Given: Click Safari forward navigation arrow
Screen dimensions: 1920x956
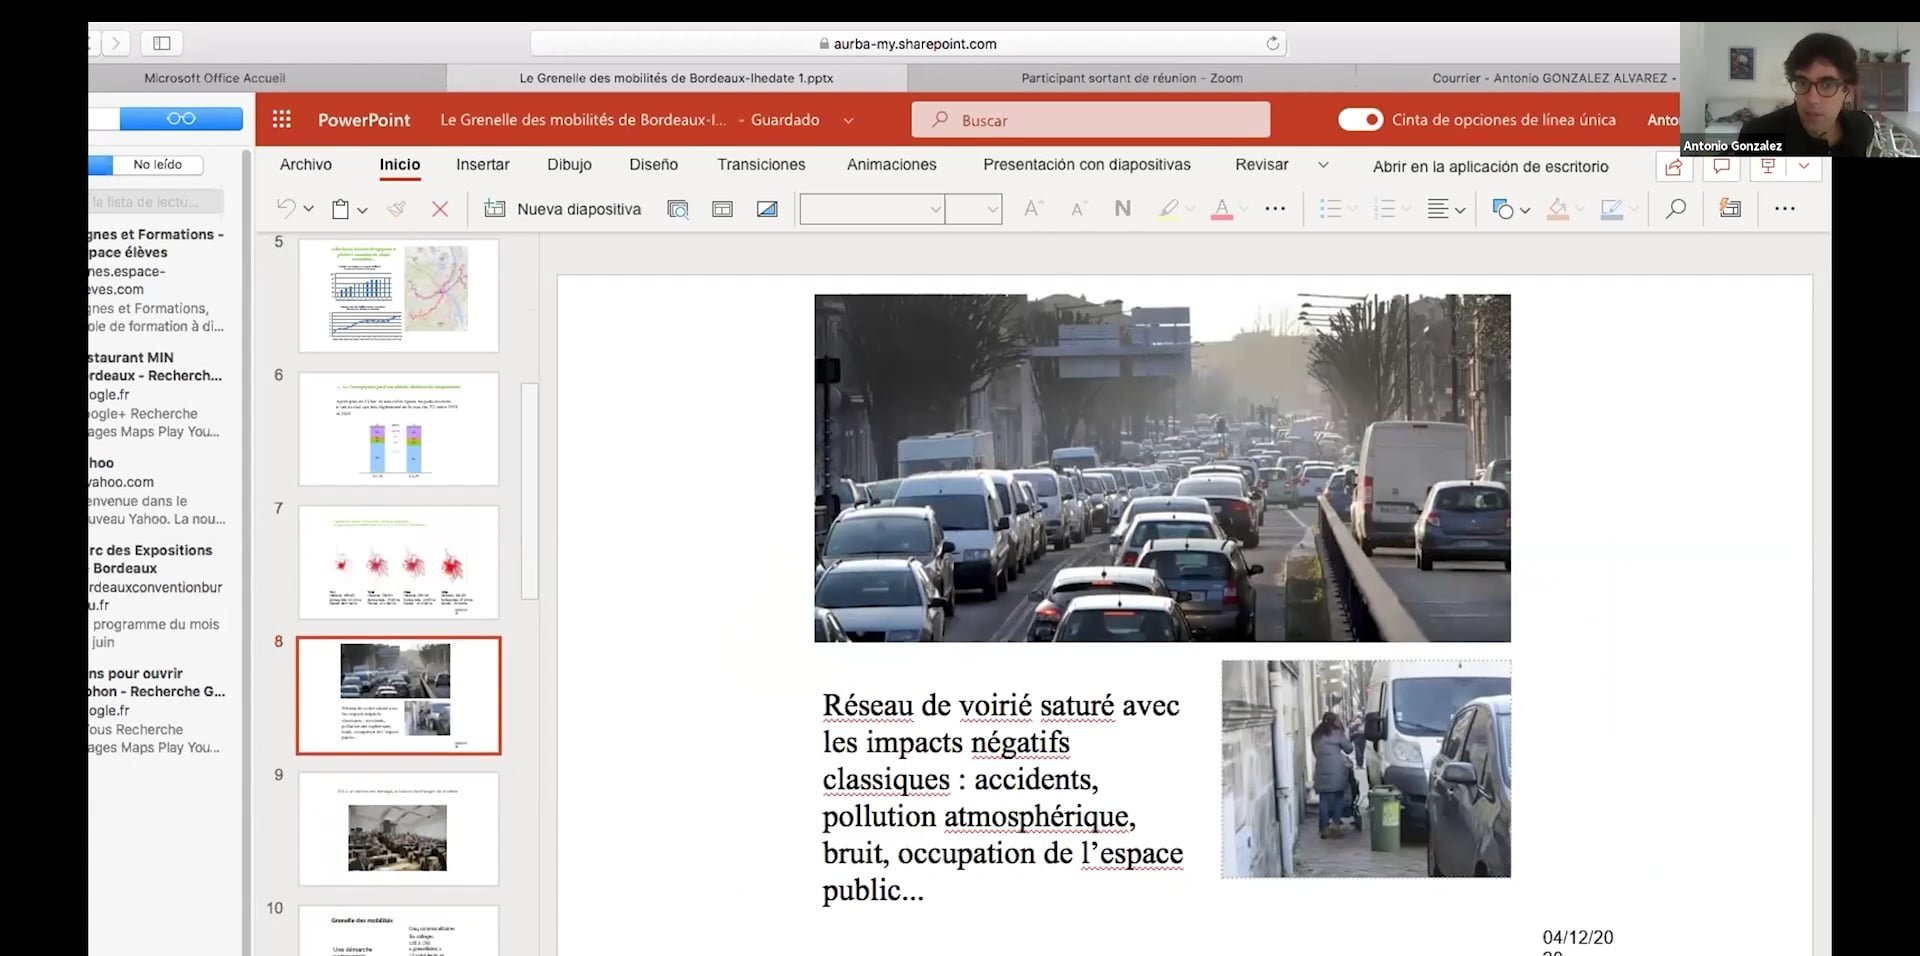Looking at the screenshot, I should pyautogui.click(x=116, y=43).
